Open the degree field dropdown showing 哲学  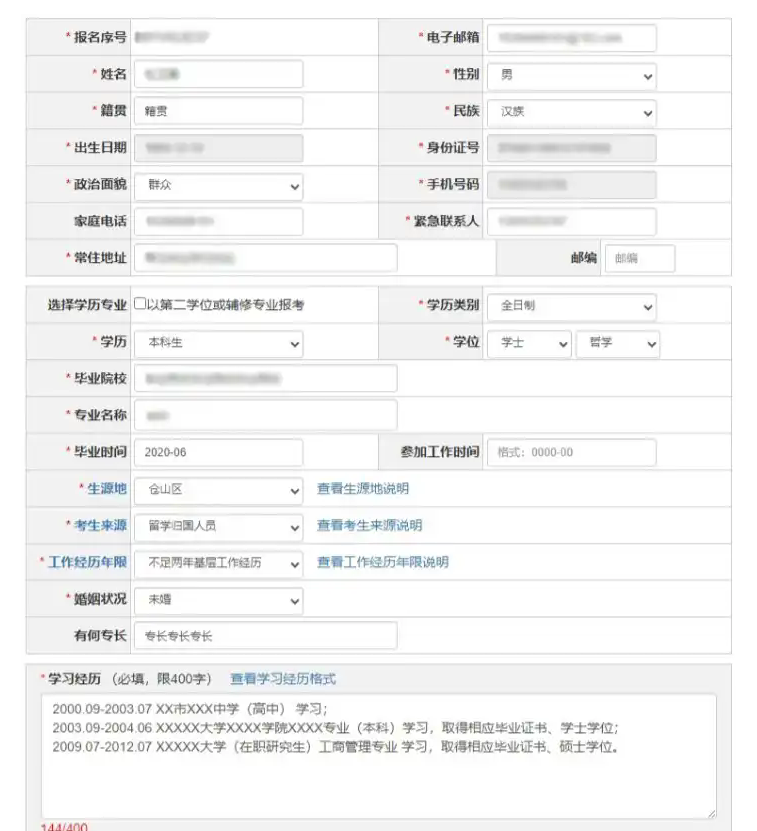click(617, 343)
